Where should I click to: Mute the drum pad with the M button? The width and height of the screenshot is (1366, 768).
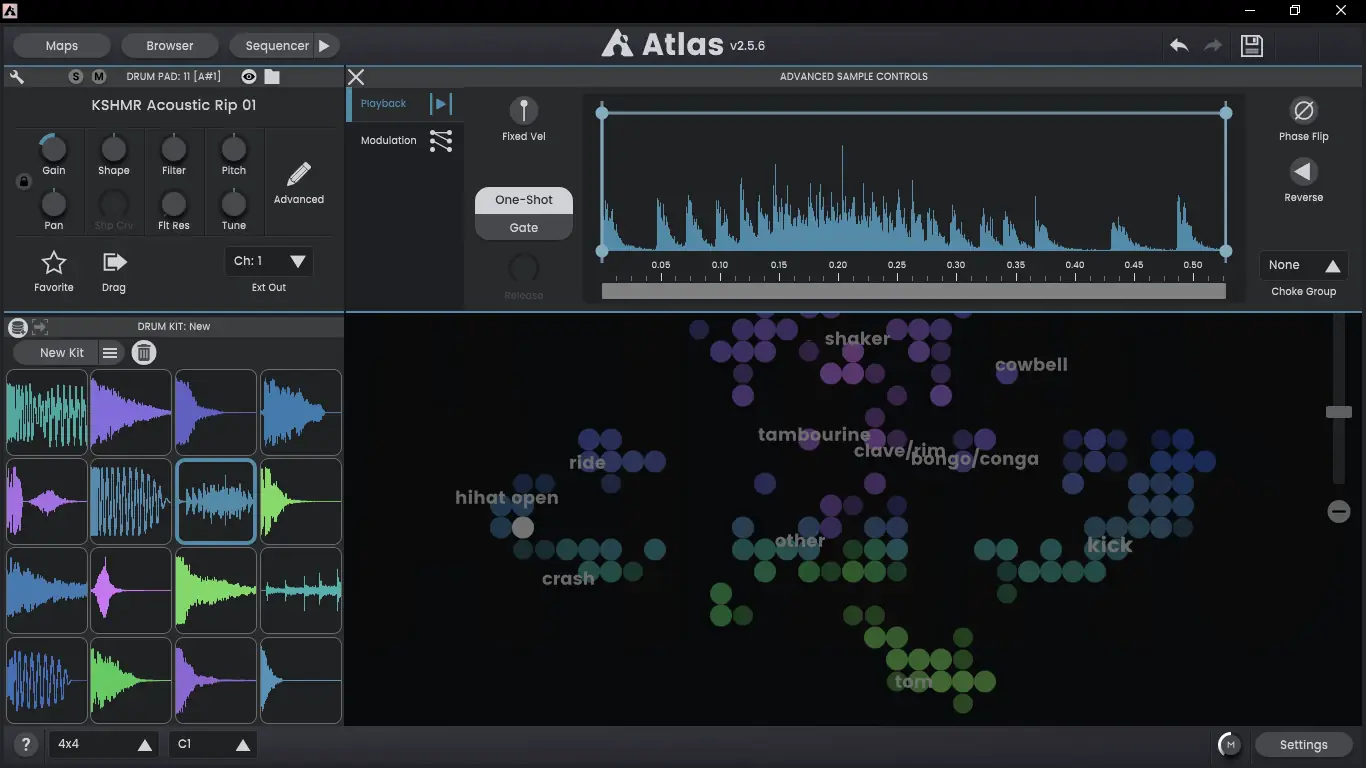click(99, 77)
